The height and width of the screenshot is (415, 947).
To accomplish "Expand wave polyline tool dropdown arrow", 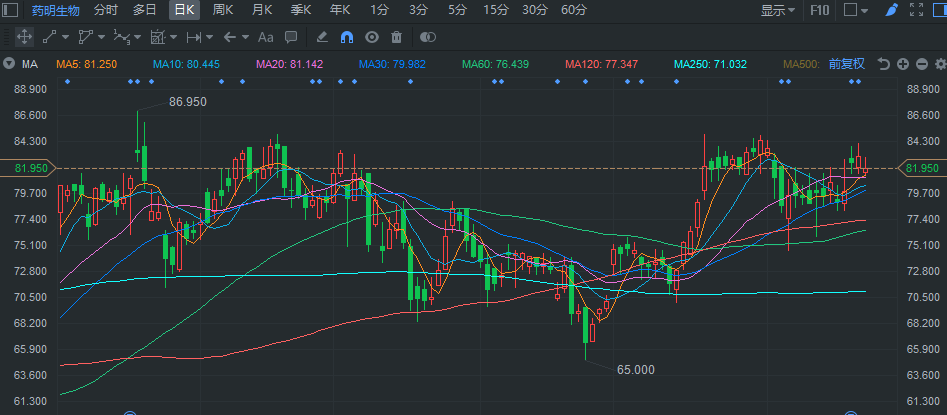I will pos(137,37).
